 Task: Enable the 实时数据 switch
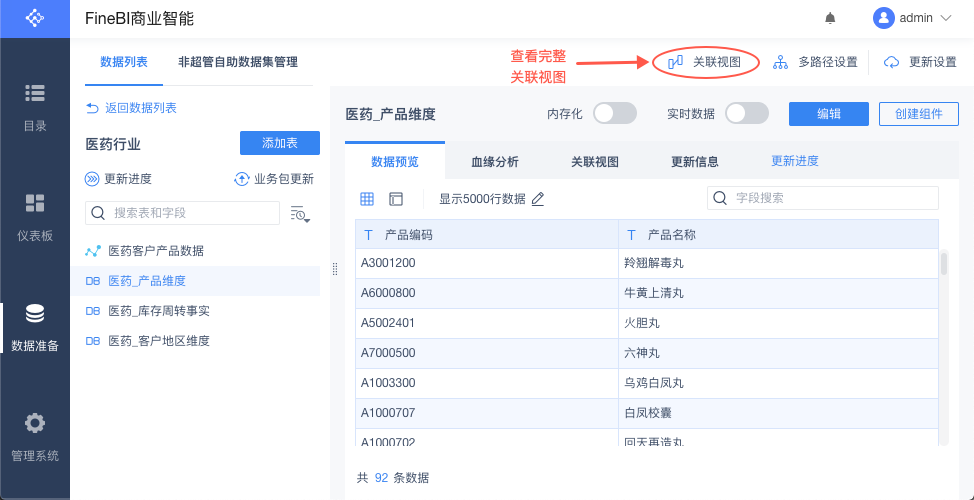[746, 114]
